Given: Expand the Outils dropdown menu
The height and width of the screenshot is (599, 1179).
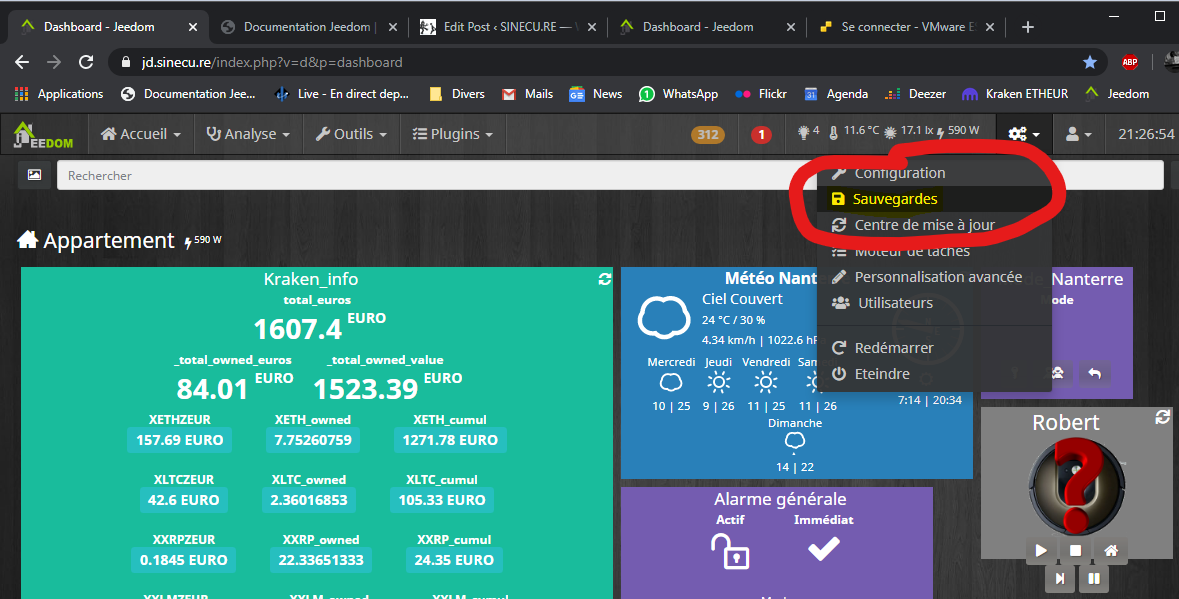Looking at the screenshot, I should (x=351, y=135).
